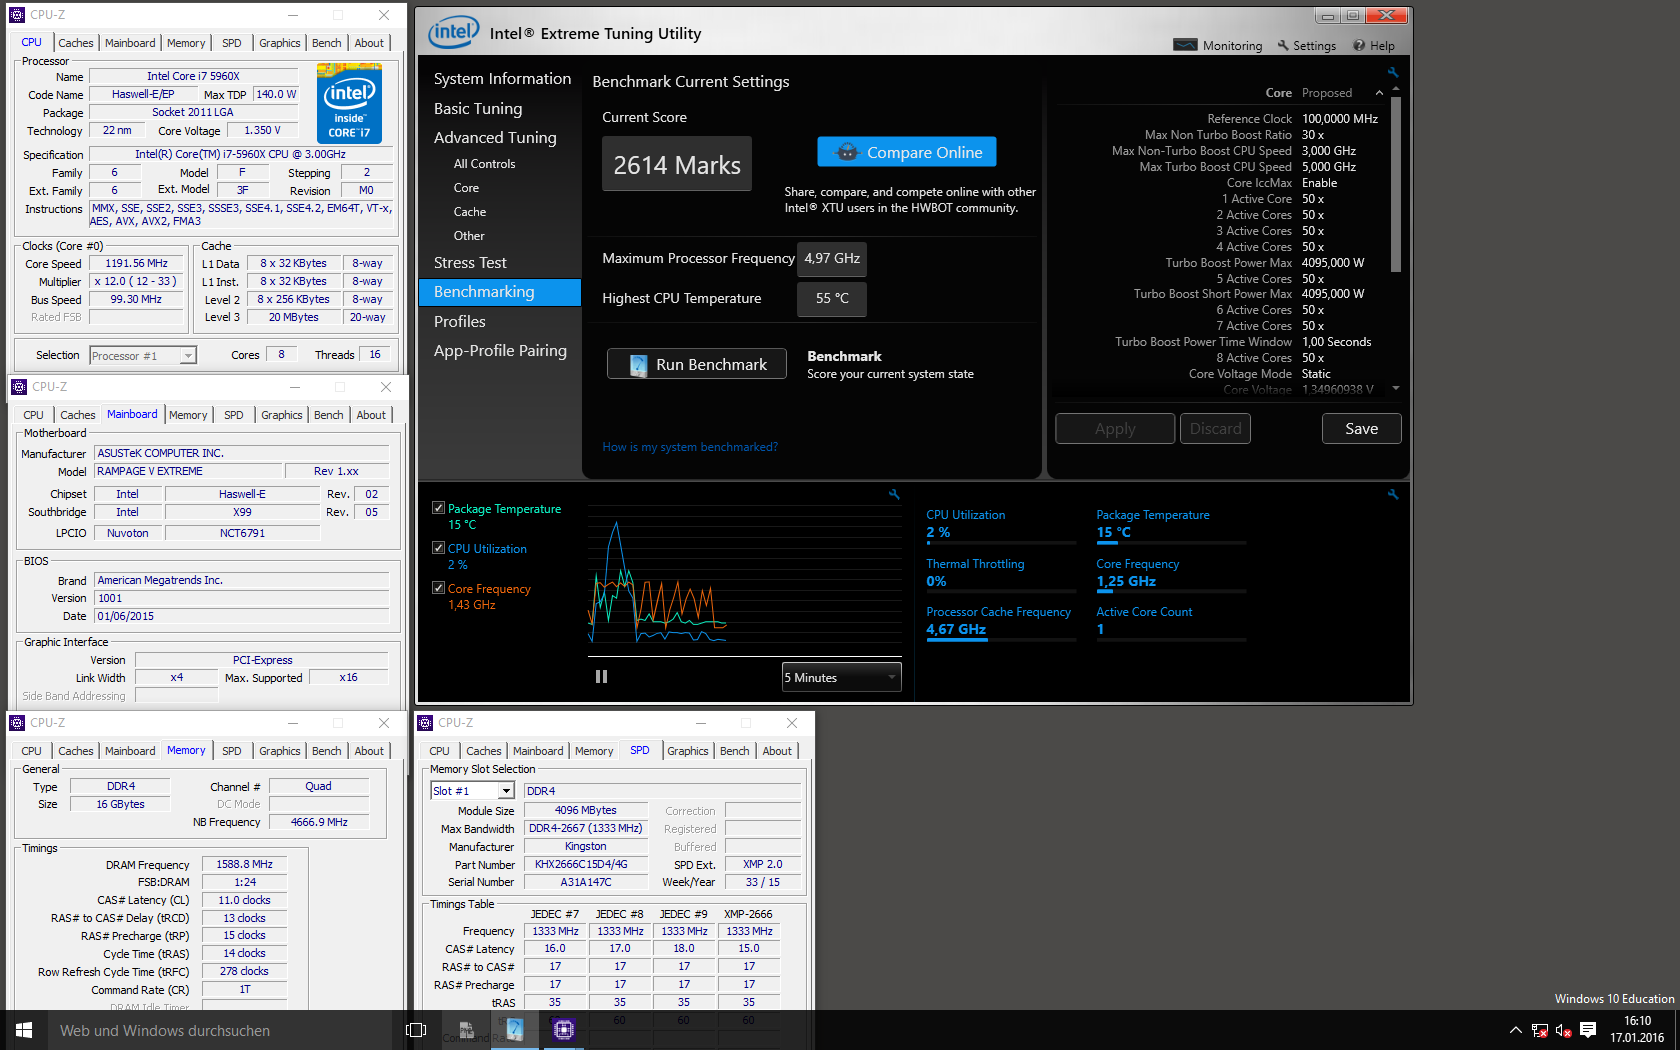Toggle Core Frequency graph checkbox
Screen dimensions: 1680x1050
point(438,588)
